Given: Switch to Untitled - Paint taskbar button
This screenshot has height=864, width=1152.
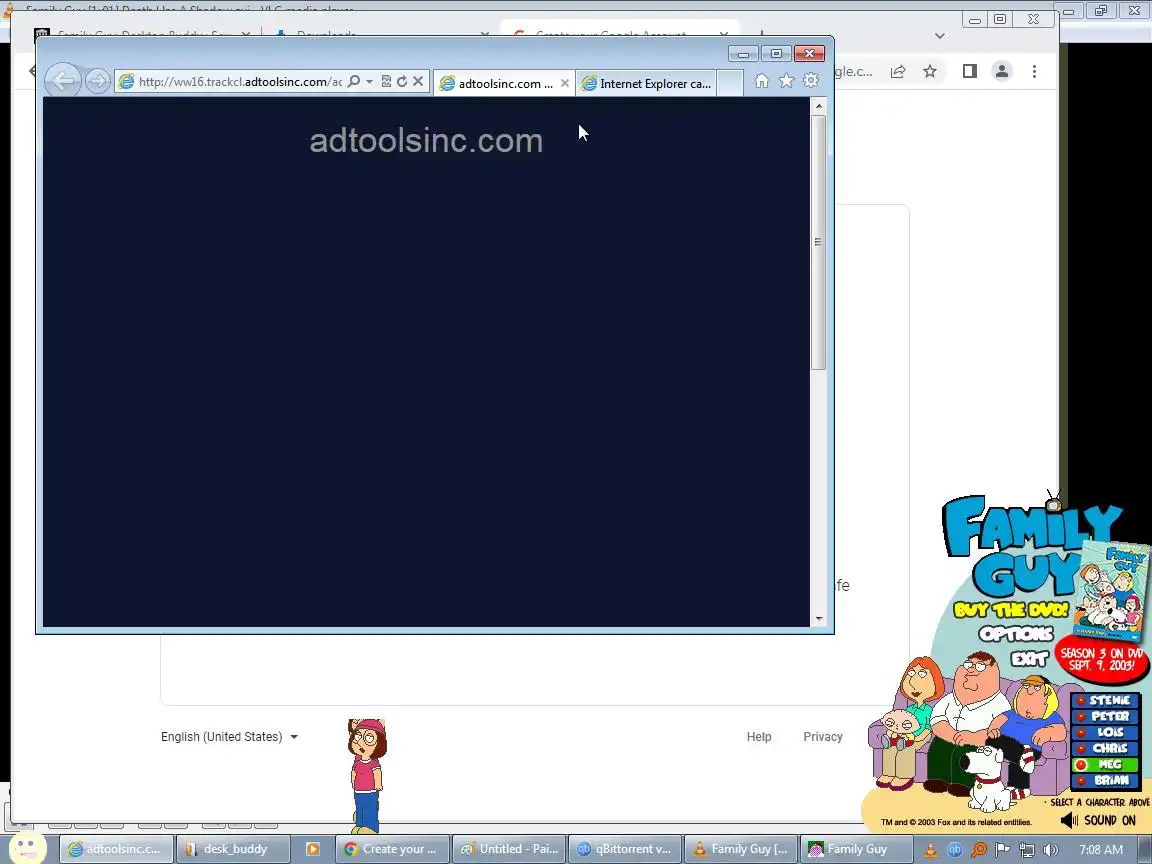Looking at the screenshot, I should tap(508, 849).
